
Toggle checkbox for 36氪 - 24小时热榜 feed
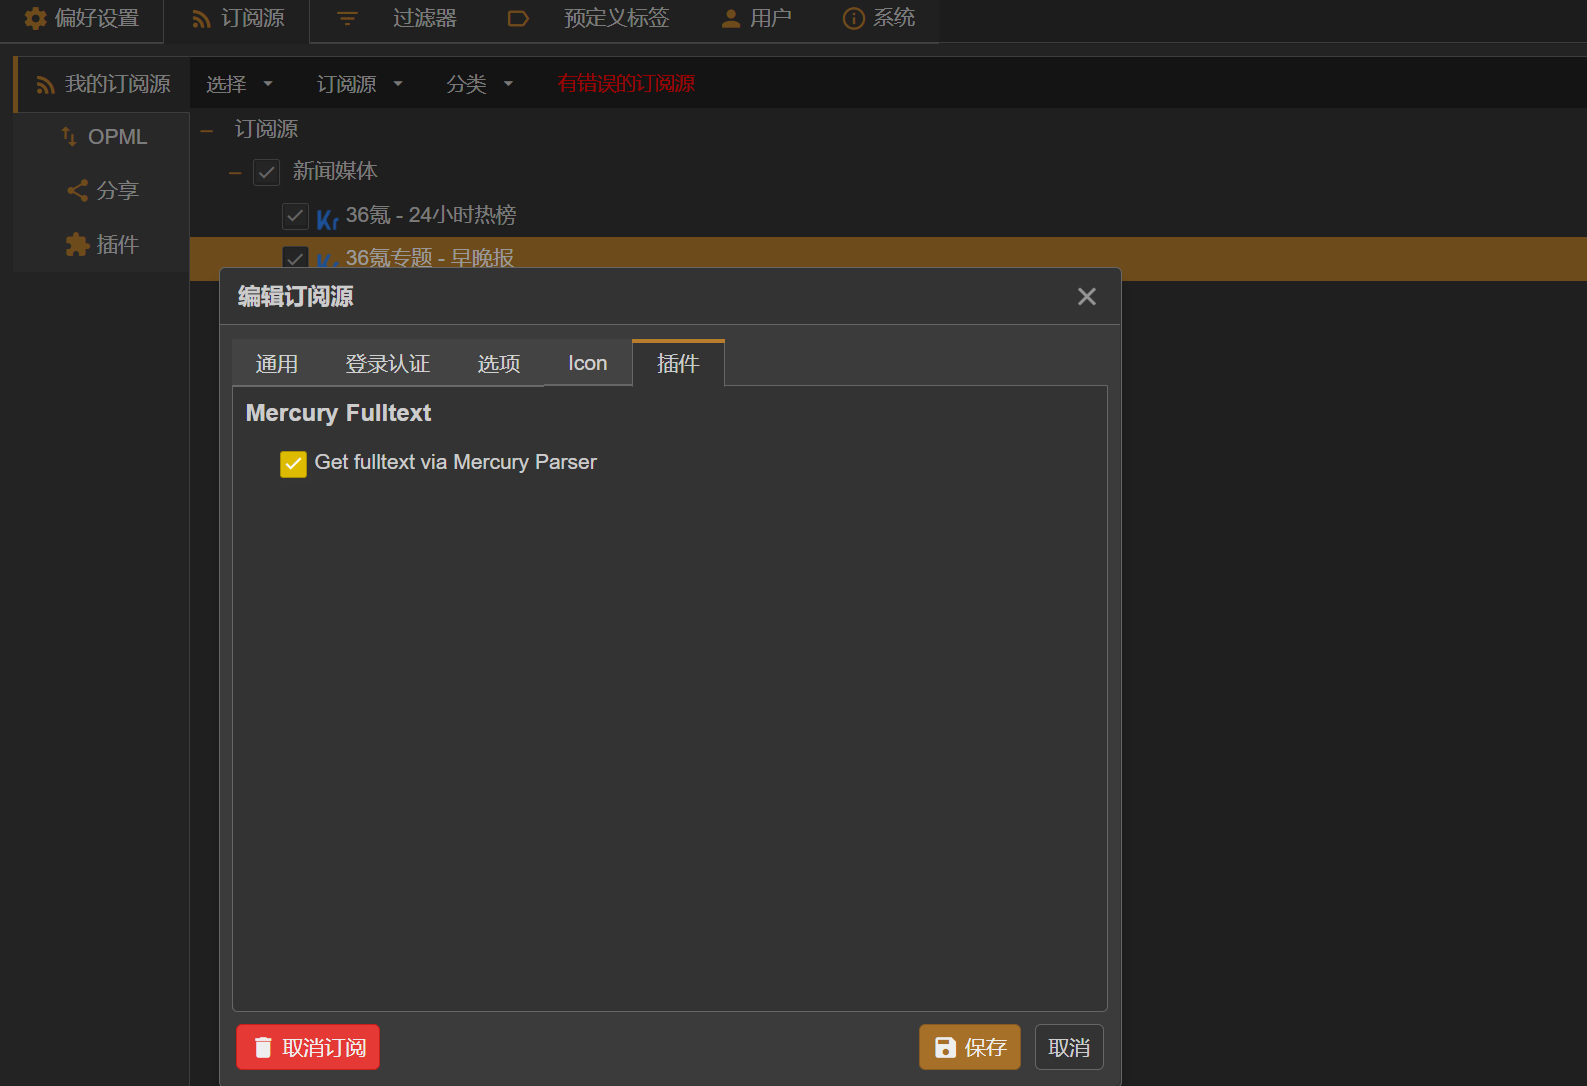[x=295, y=216]
